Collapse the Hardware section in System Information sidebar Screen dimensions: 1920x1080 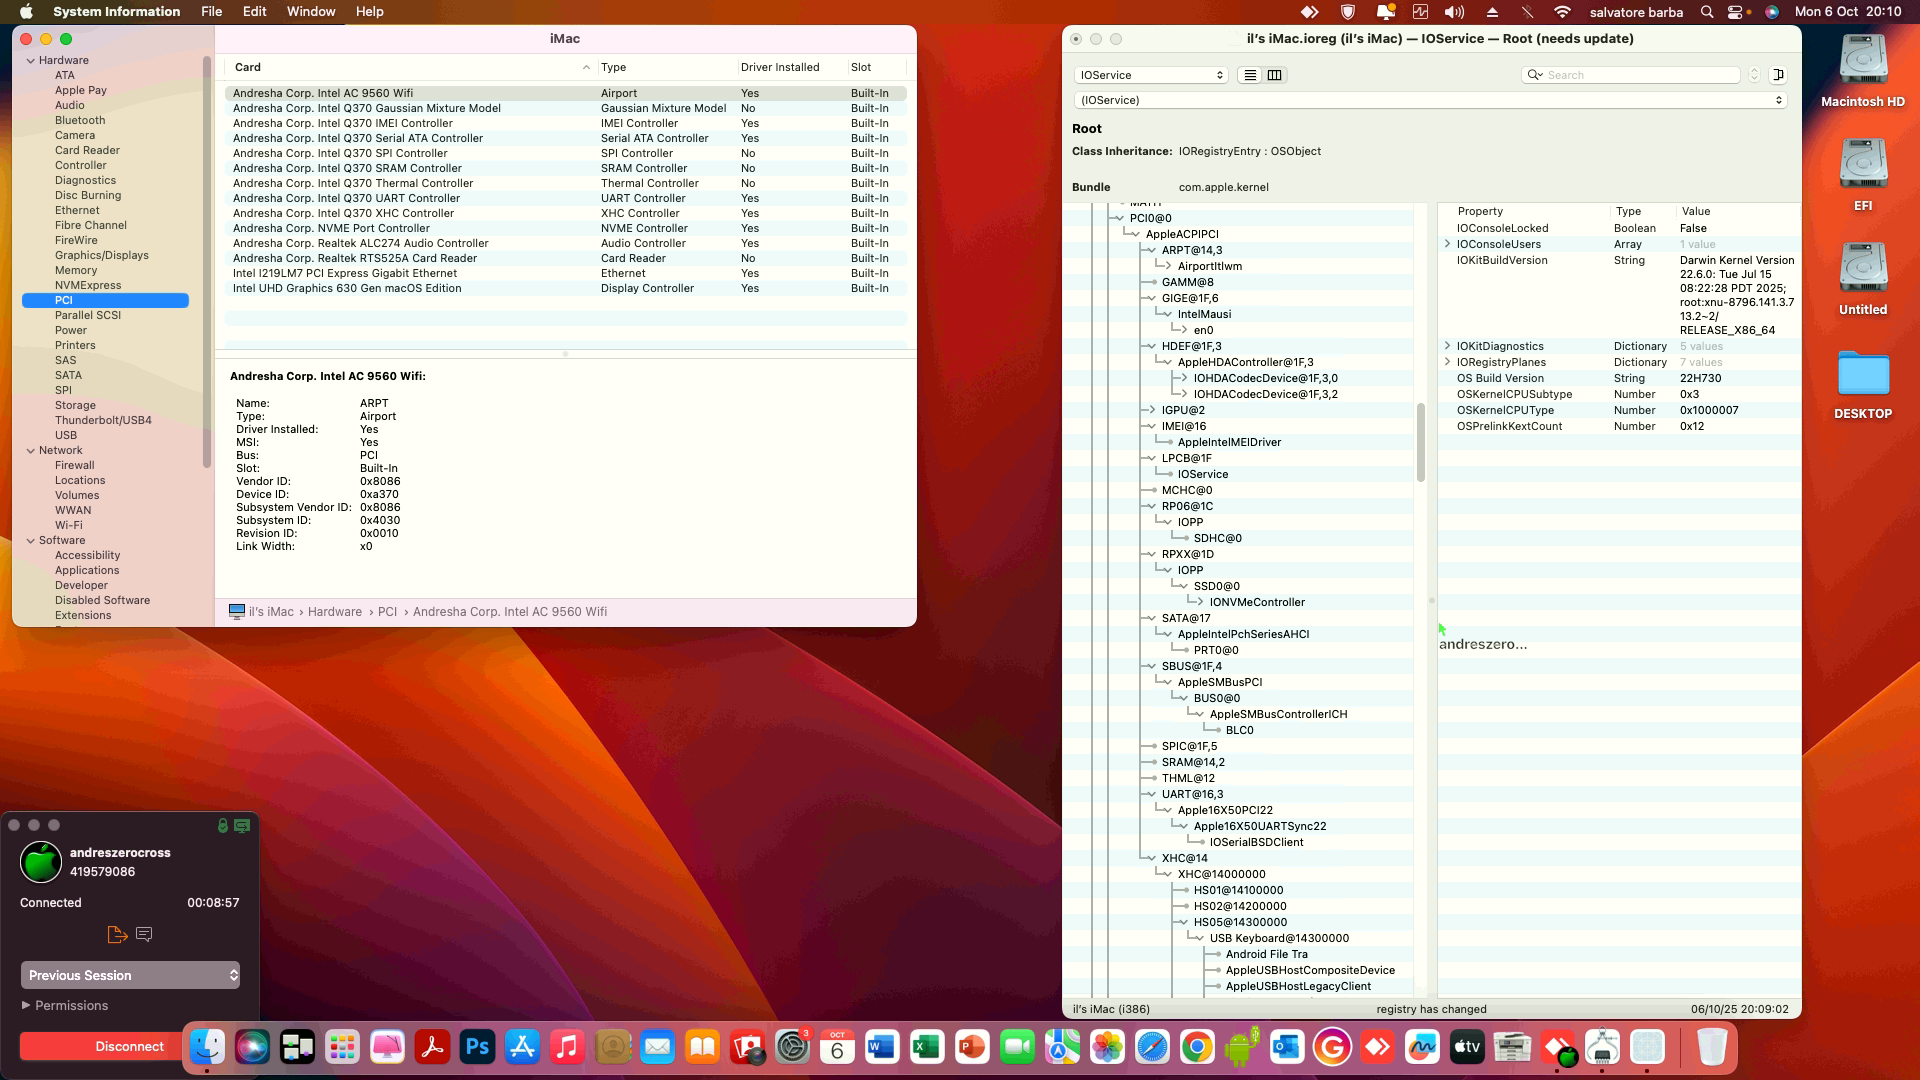(31, 61)
